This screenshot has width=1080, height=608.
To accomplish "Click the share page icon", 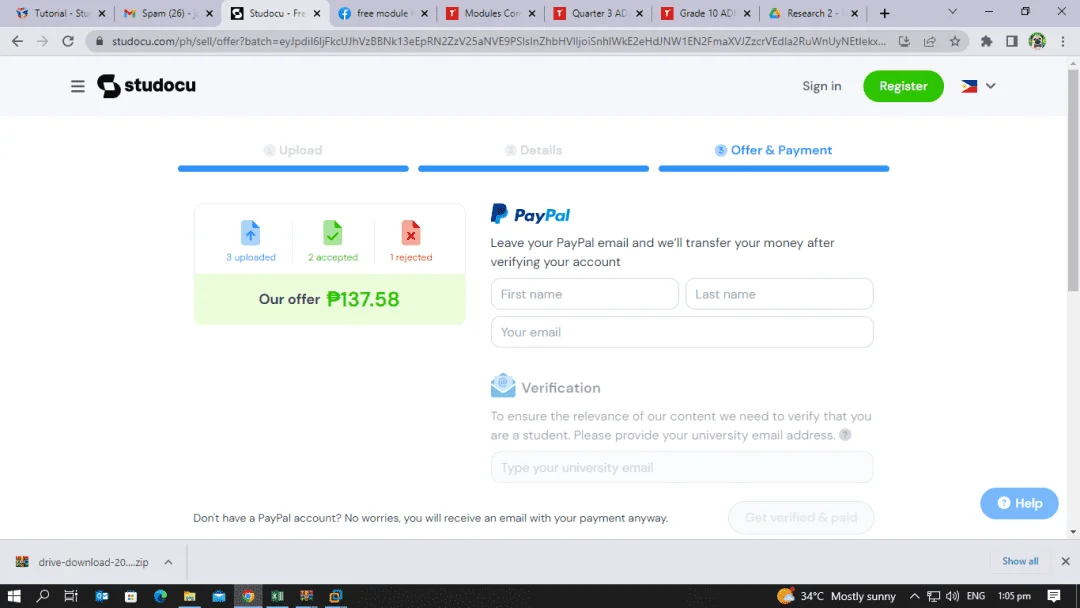I will point(929,41).
